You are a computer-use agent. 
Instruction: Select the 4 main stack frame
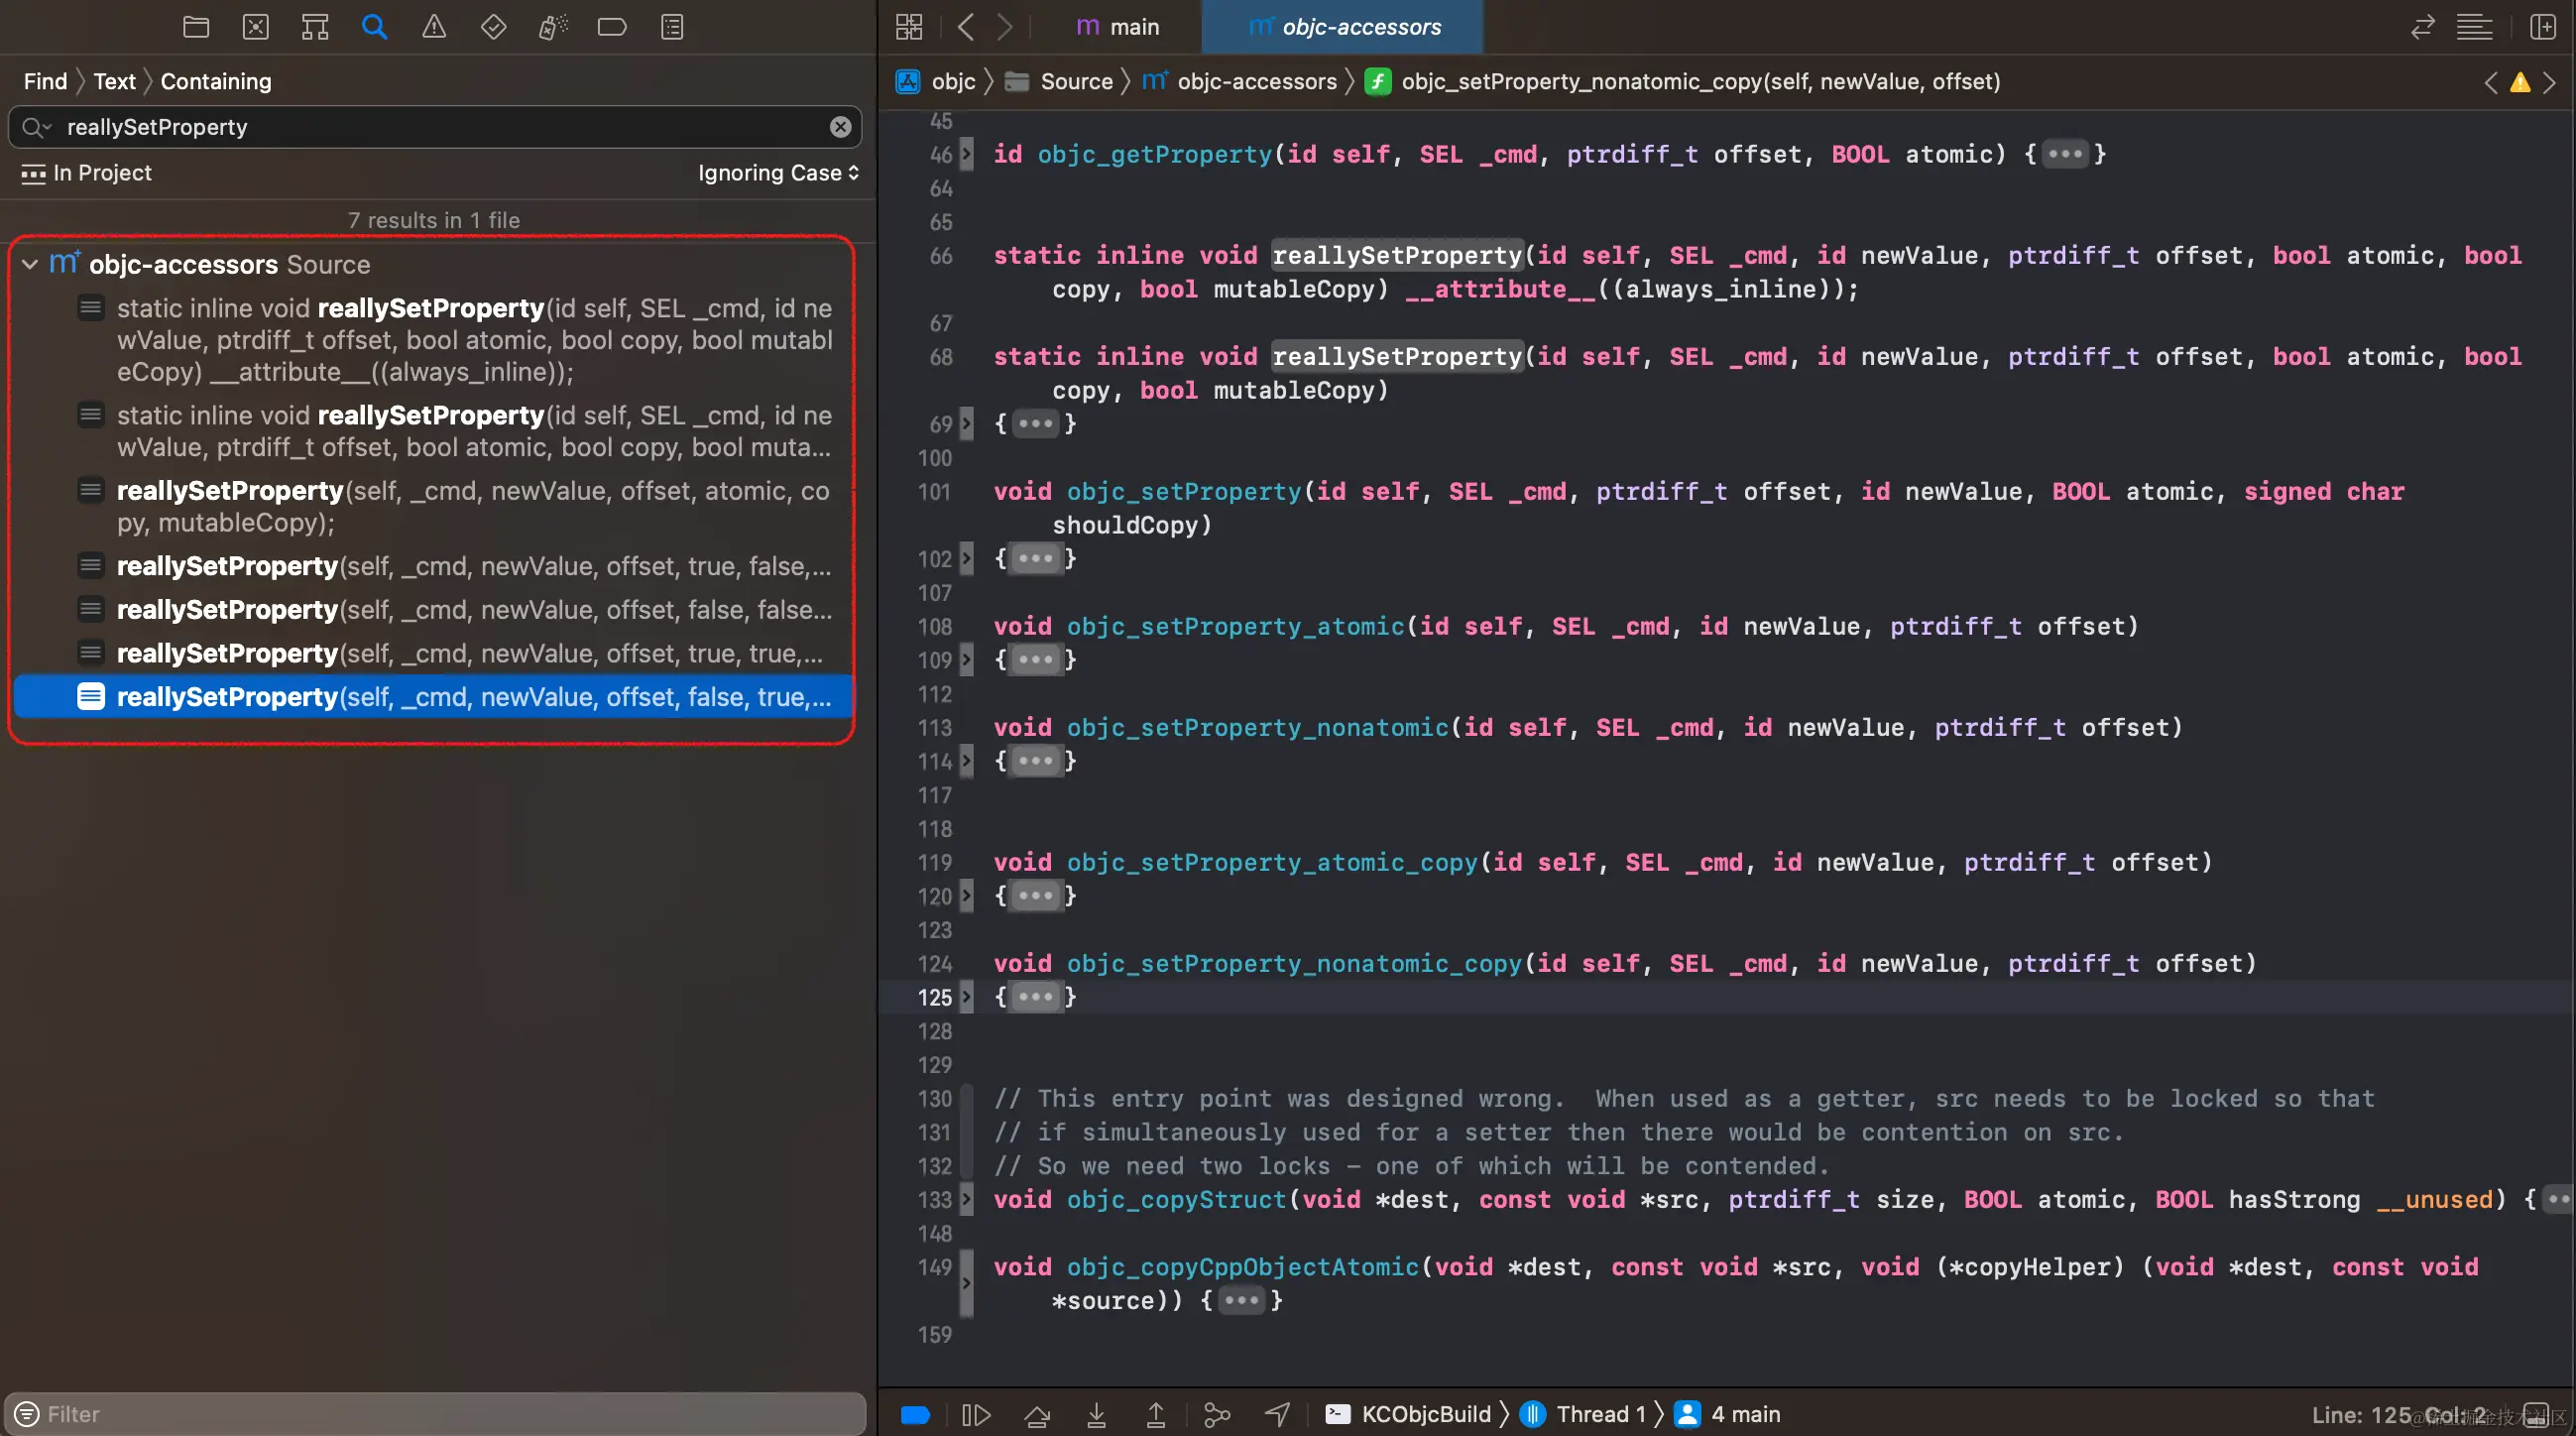click(x=1728, y=1414)
